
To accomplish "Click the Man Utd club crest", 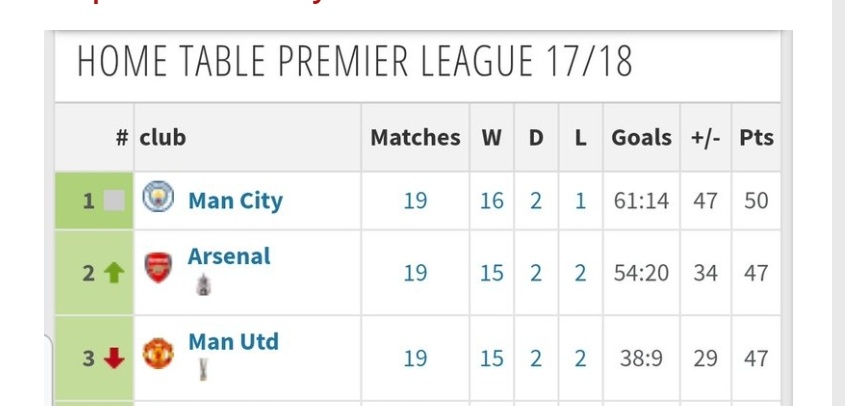I will coord(158,353).
